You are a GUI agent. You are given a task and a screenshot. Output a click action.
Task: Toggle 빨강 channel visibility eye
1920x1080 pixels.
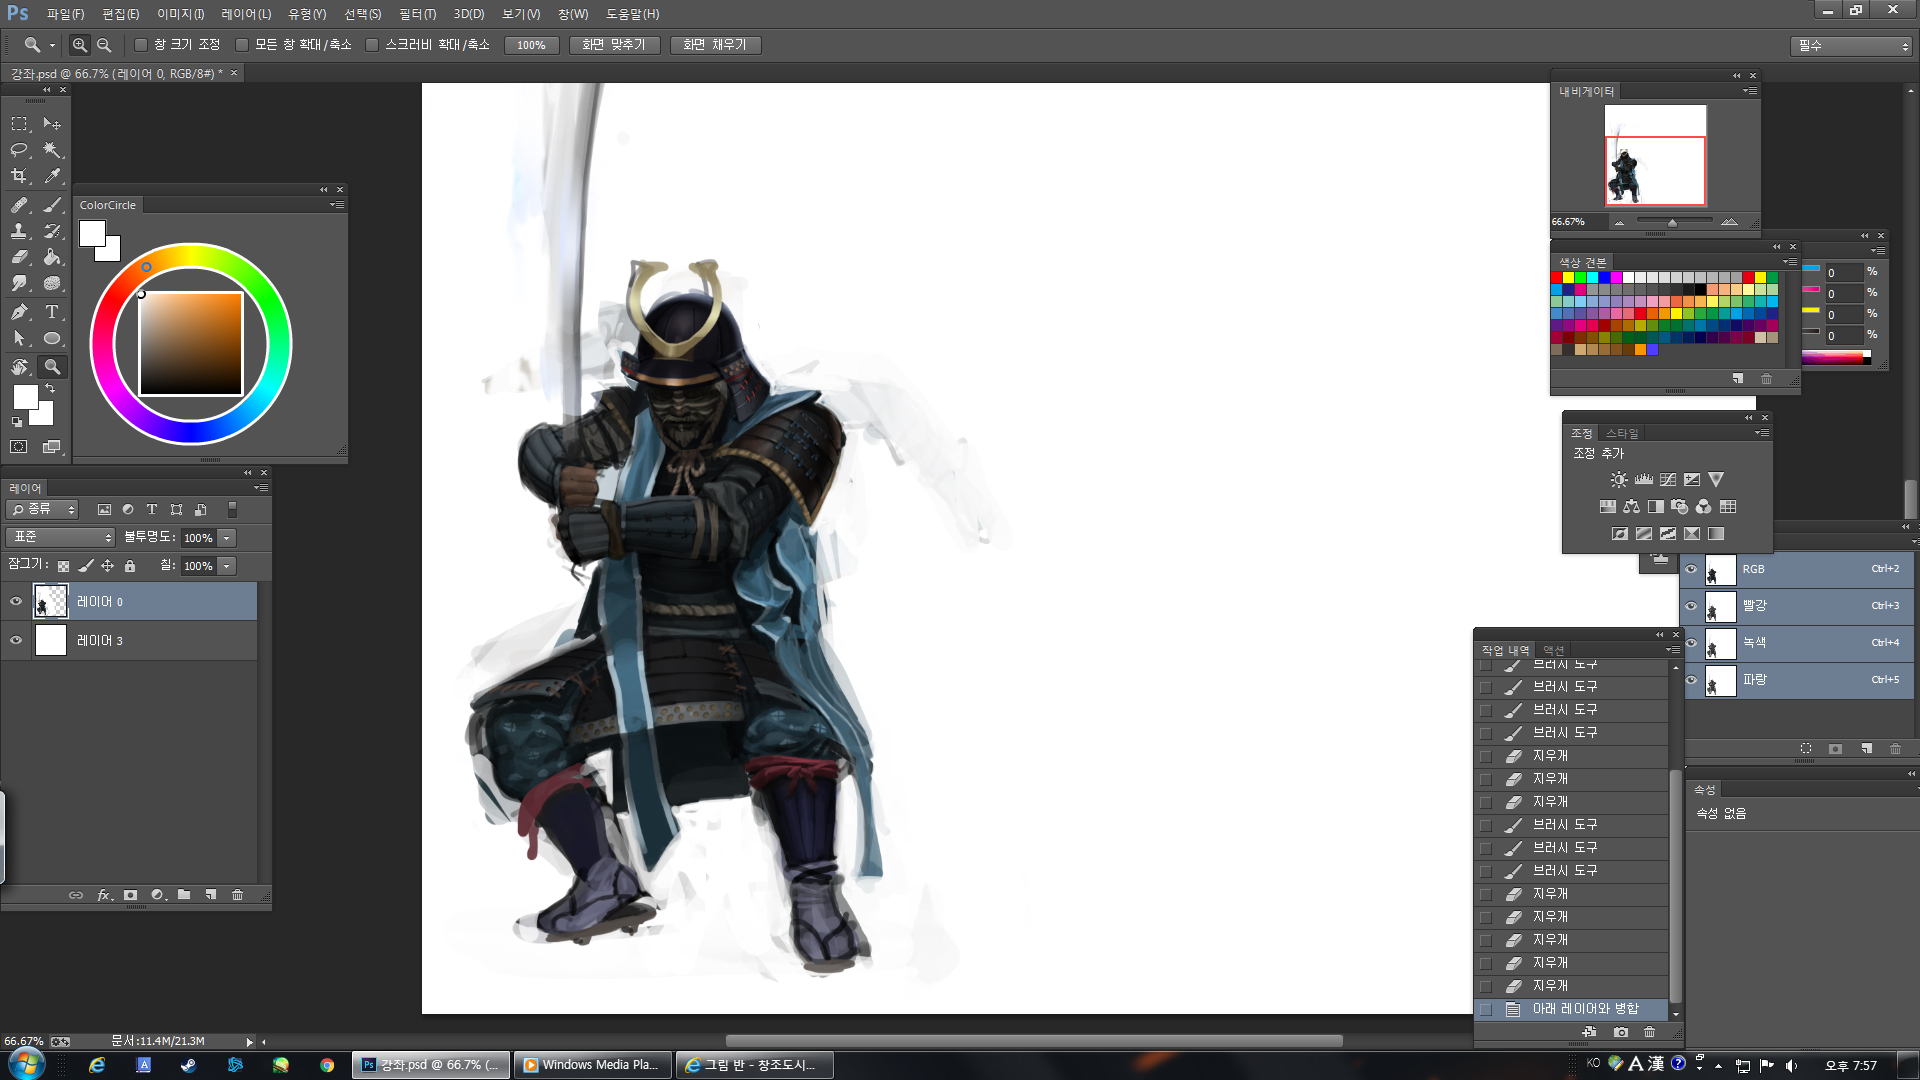coord(1691,606)
